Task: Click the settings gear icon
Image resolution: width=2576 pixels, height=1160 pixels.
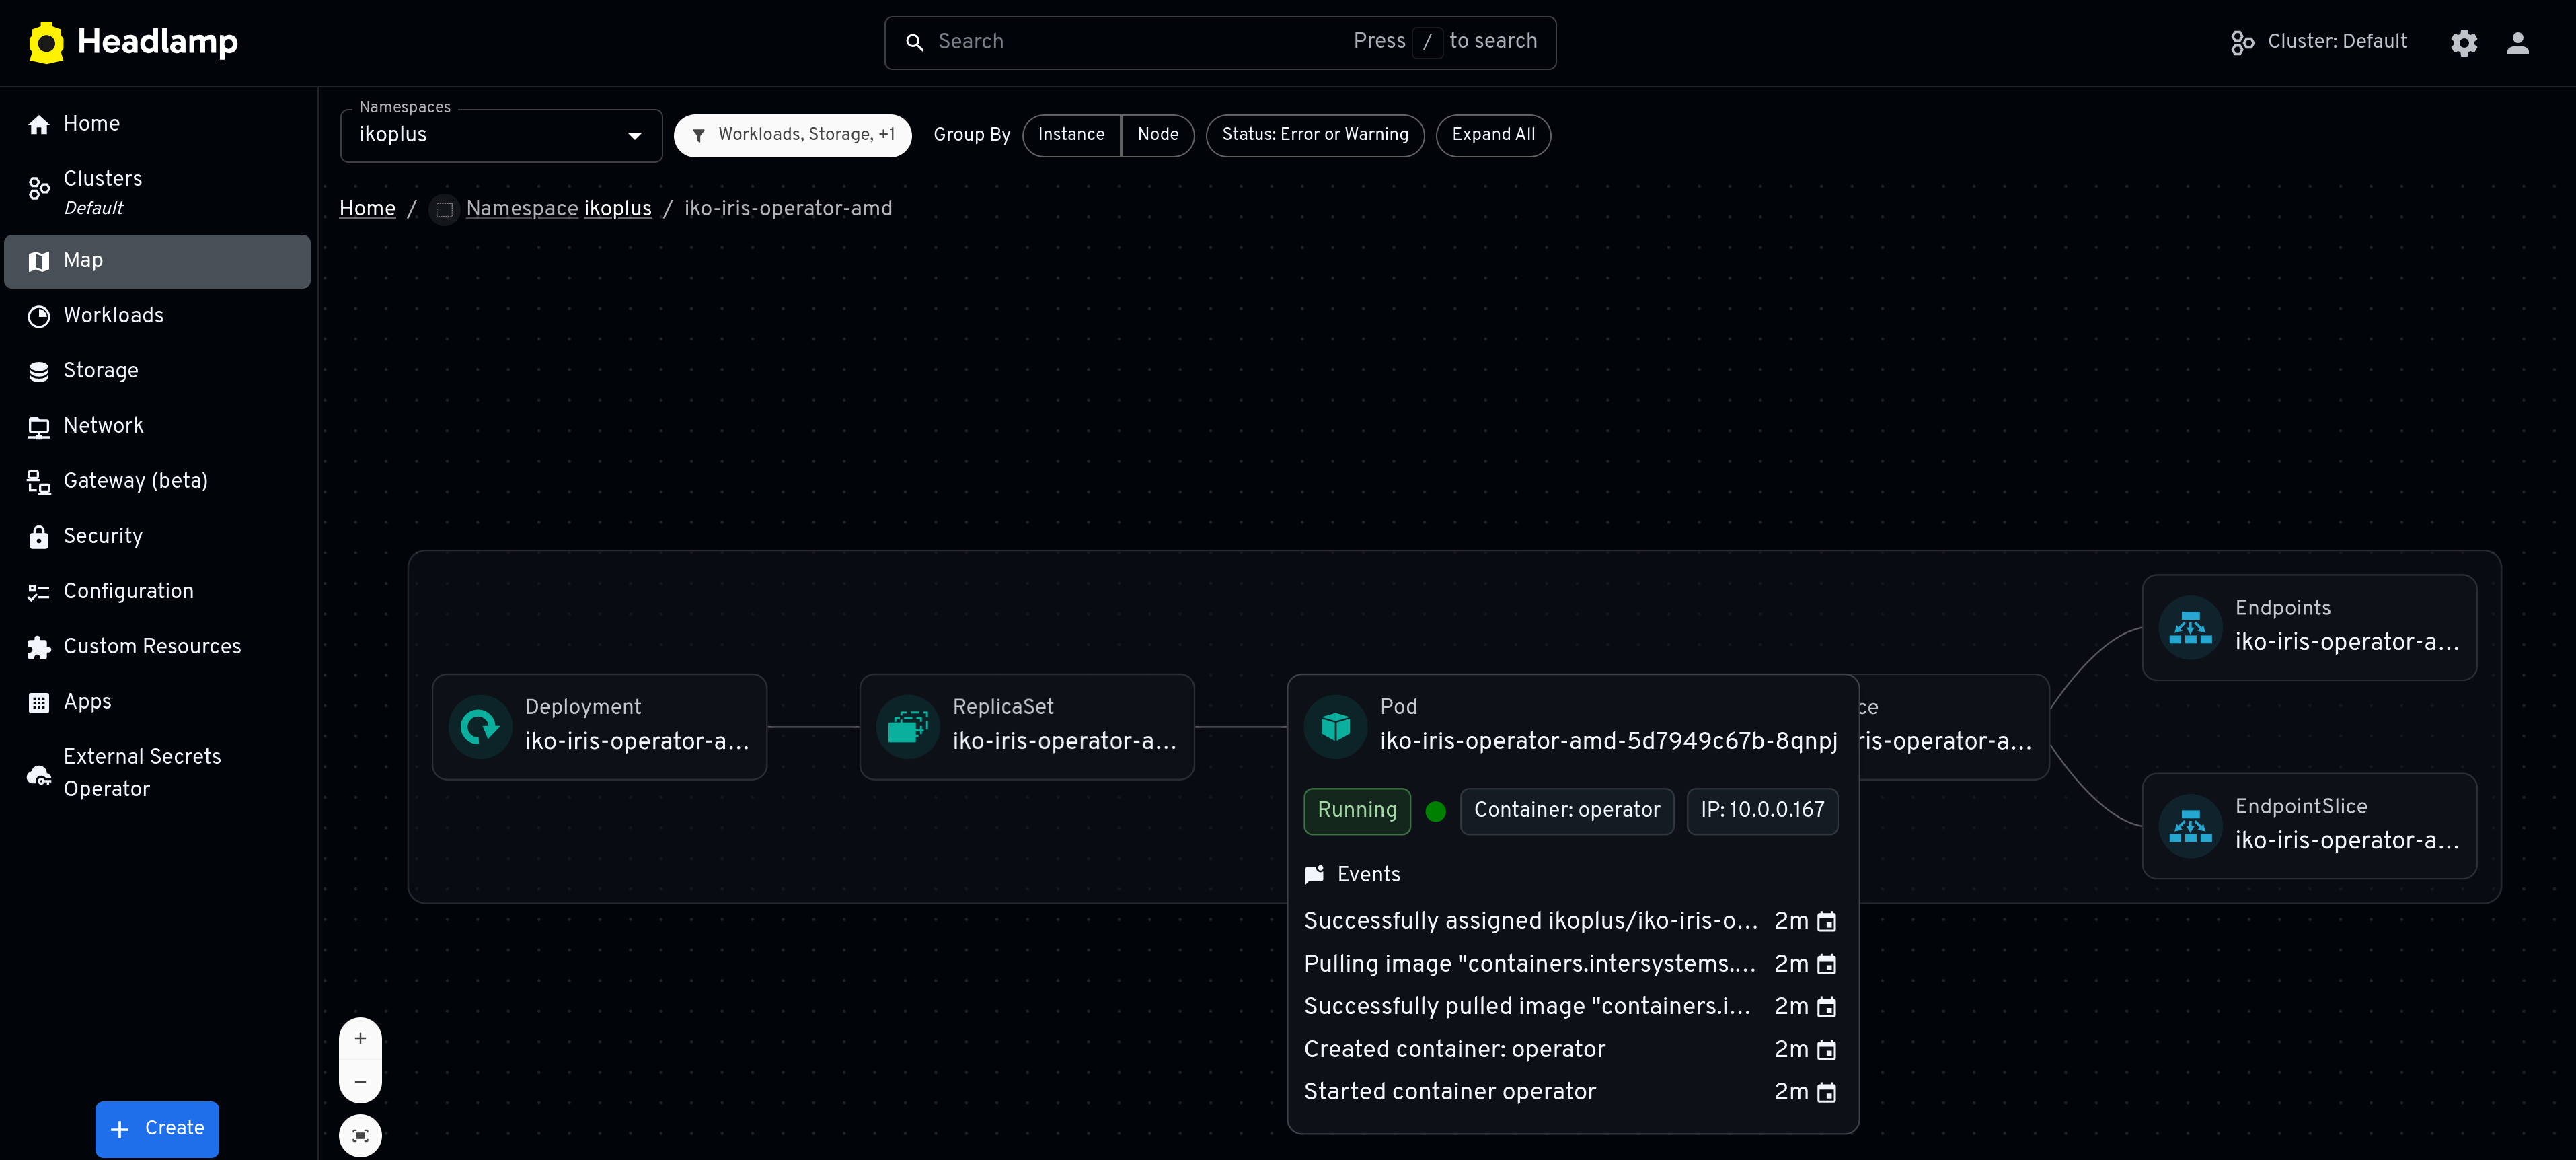Action: pos(2463,42)
